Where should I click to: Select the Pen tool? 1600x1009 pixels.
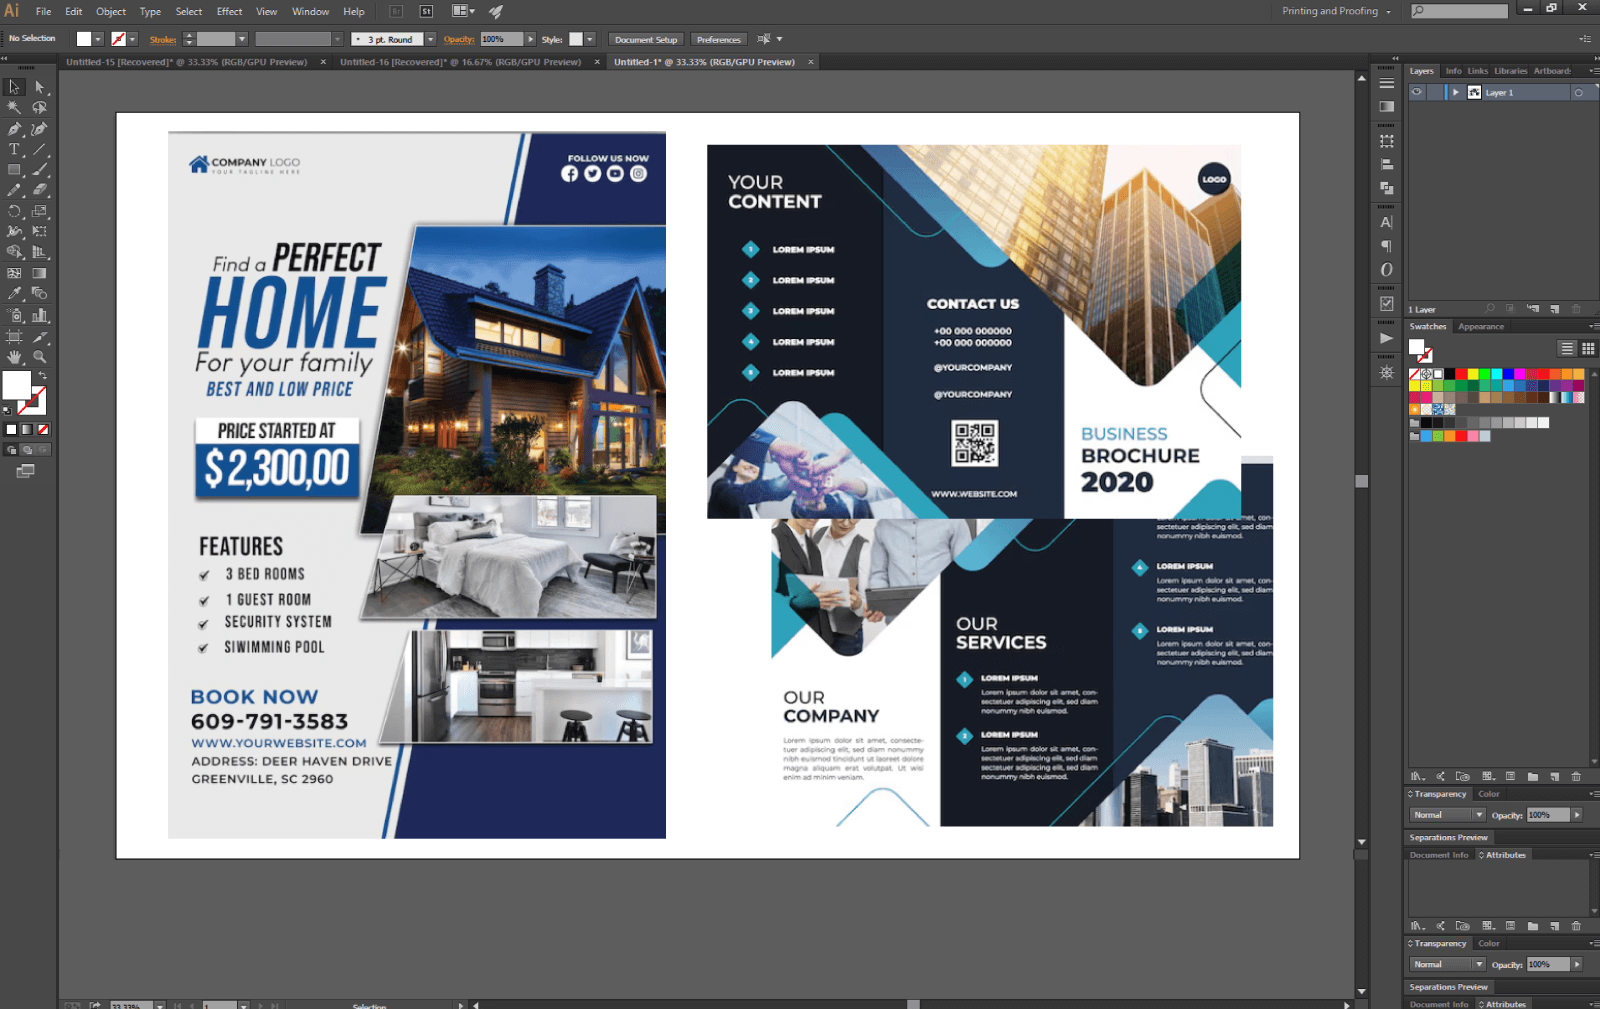(14, 129)
